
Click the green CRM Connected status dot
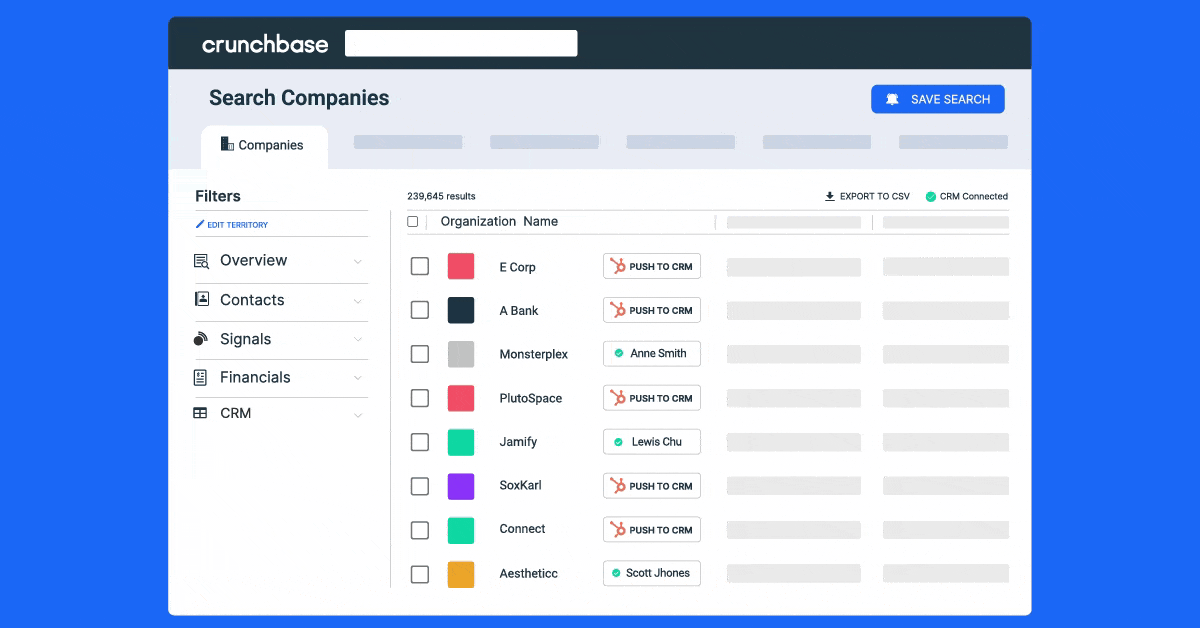931,196
